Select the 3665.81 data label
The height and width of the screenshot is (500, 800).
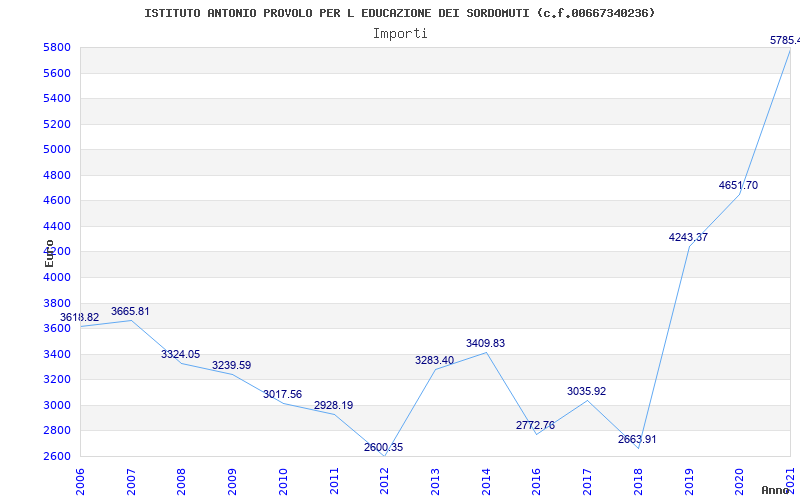point(130,312)
